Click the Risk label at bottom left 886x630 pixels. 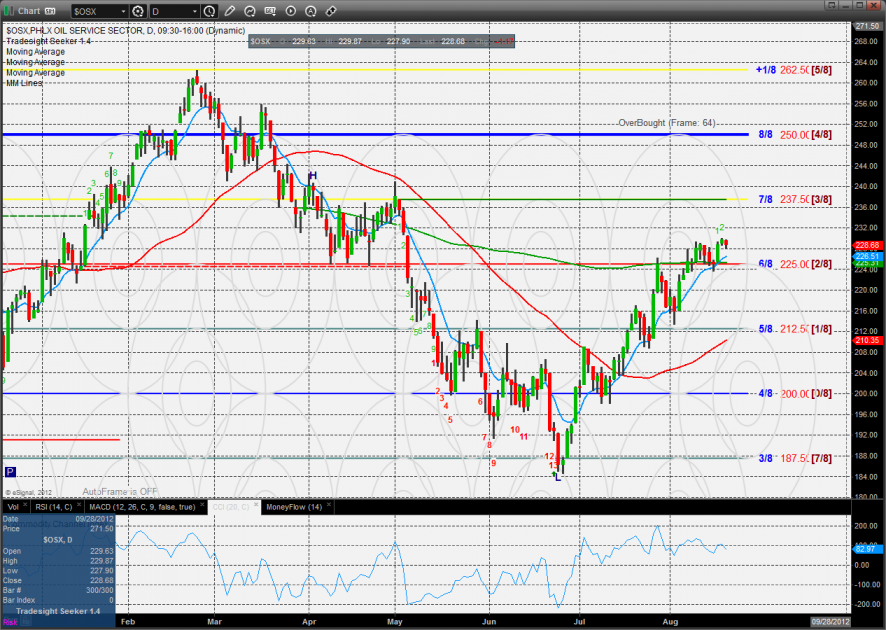tap(10, 622)
